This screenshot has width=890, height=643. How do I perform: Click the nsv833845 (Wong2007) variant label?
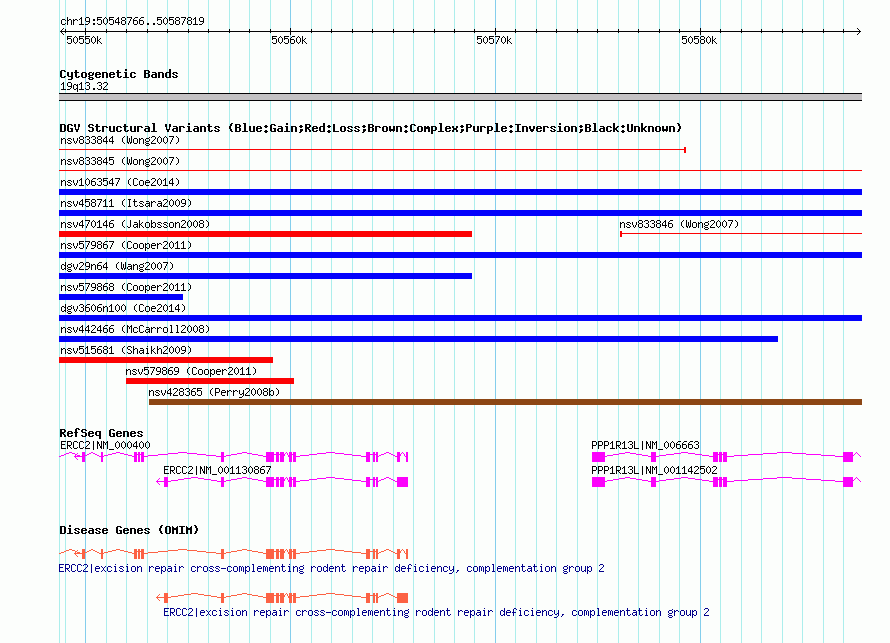[120, 161]
